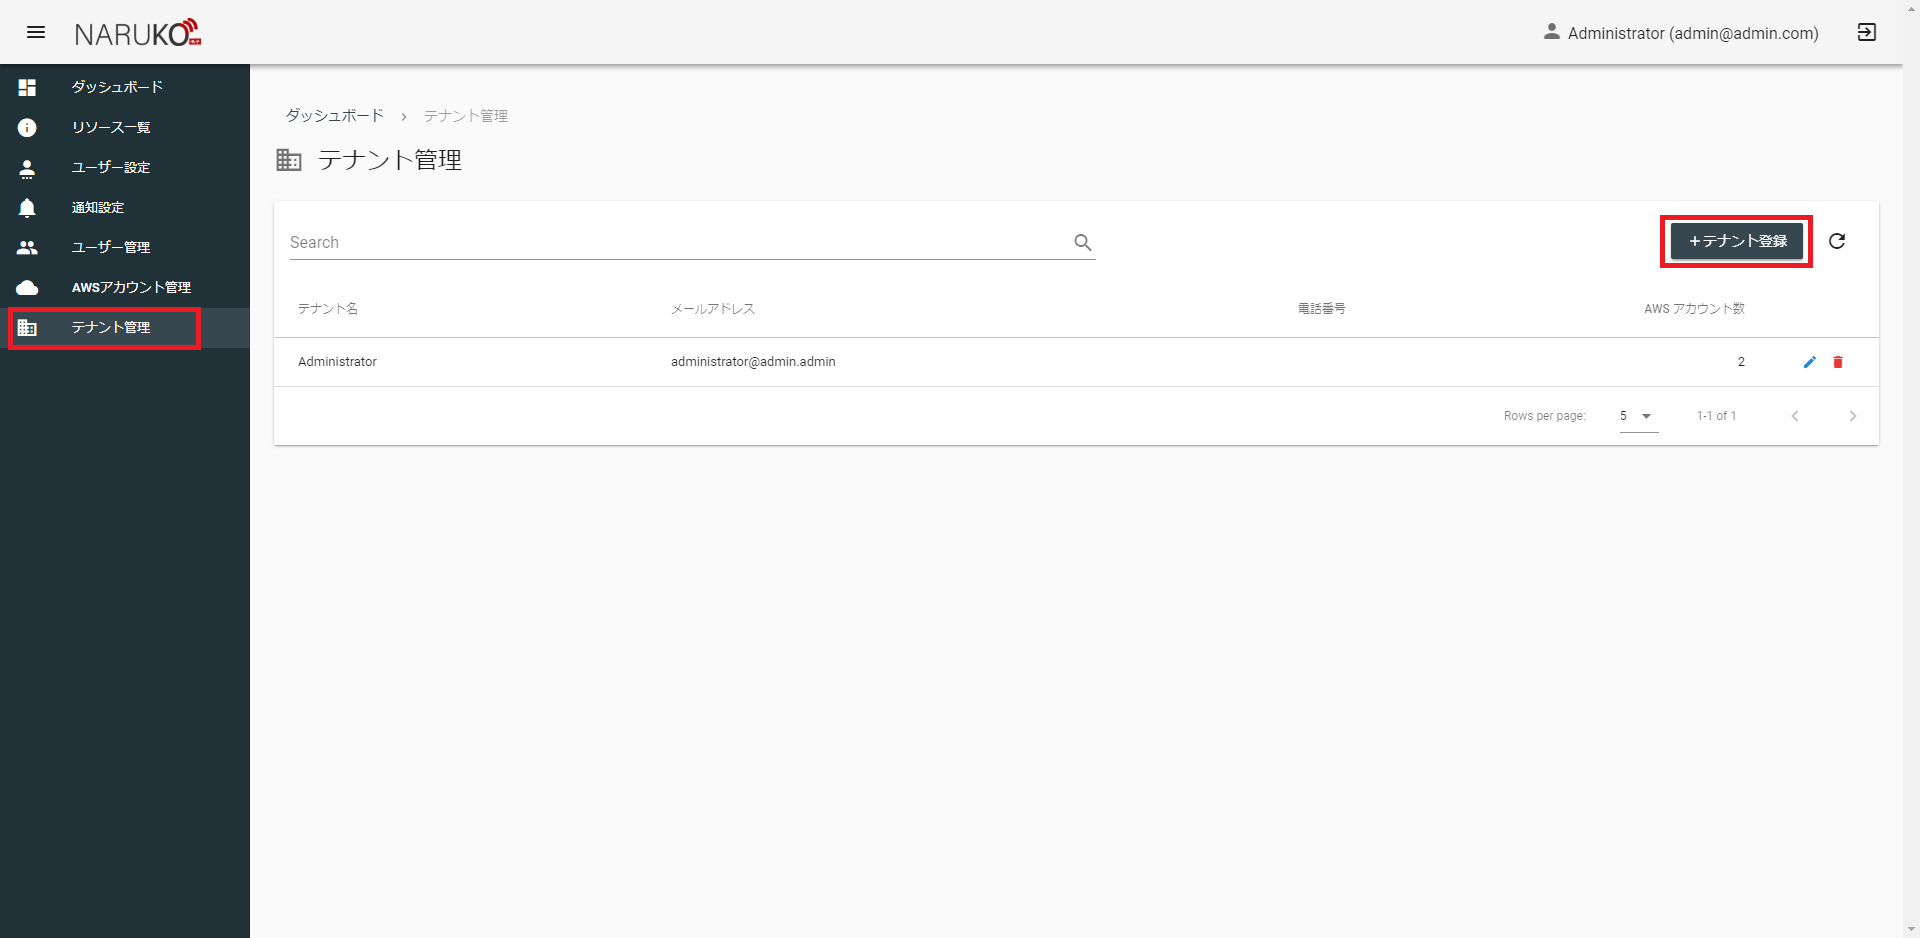Open リソース一覧 menu item

125,128
